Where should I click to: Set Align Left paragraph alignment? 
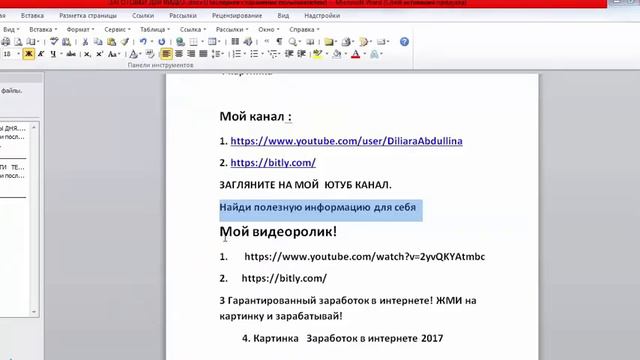[x=166, y=54]
